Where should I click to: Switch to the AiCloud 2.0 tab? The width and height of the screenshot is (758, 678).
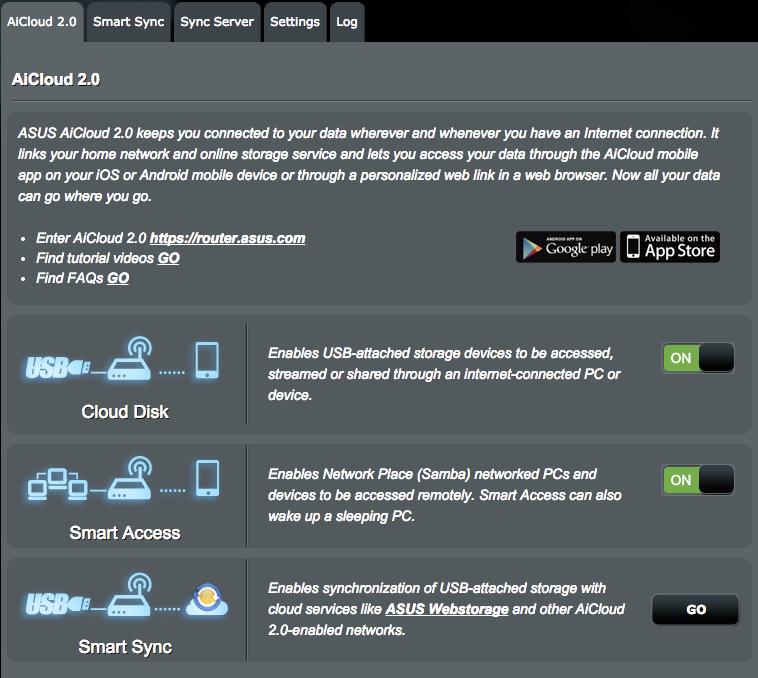(x=42, y=22)
